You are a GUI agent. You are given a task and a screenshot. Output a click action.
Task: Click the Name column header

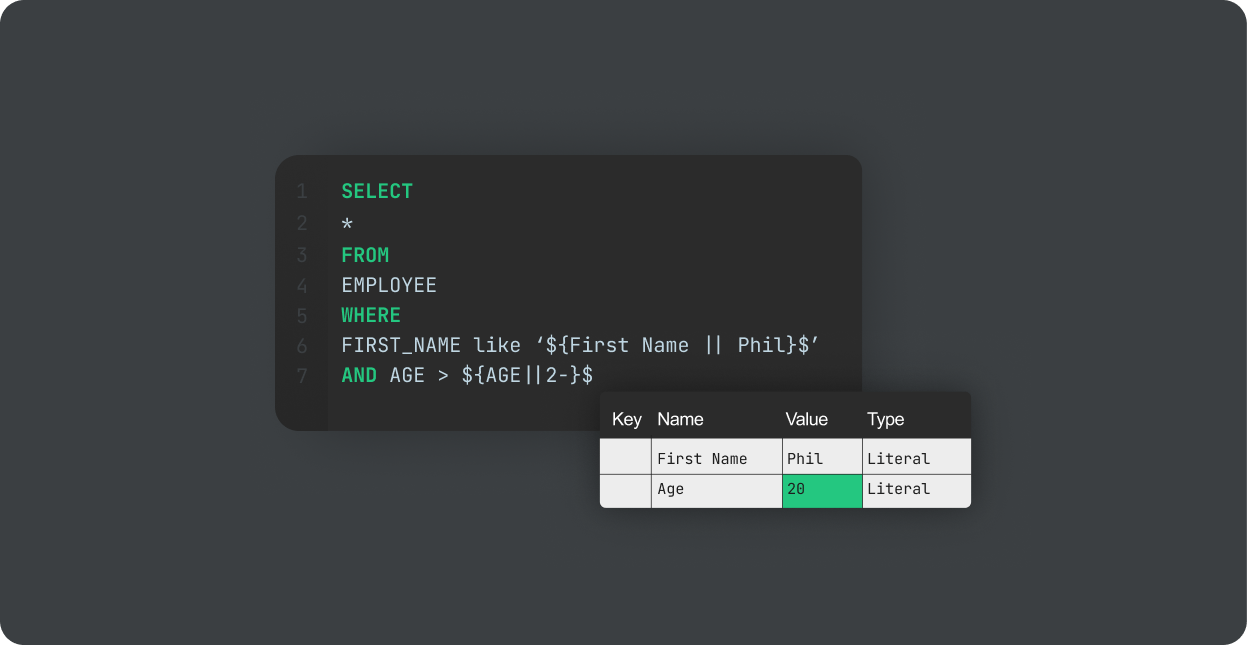(x=680, y=418)
